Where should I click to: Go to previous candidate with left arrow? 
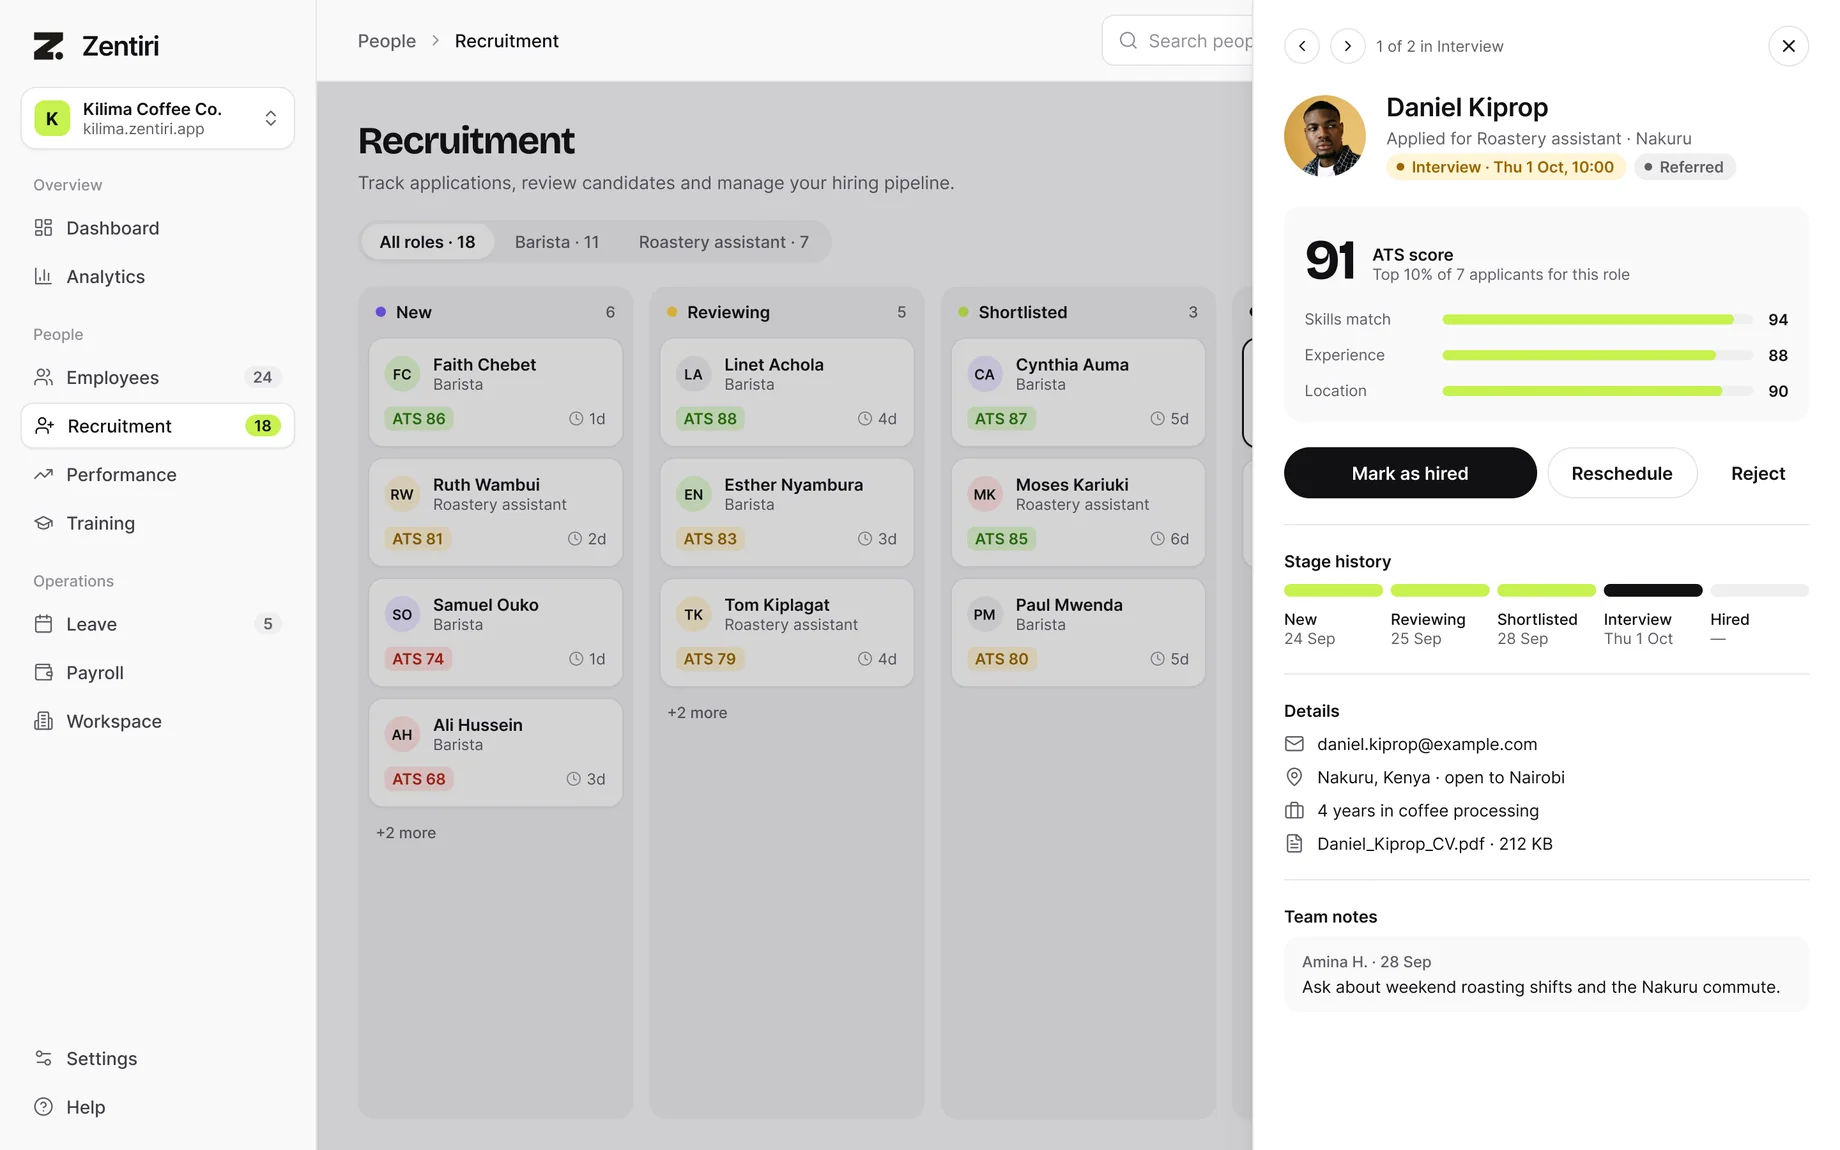pyautogui.click(x=1302, y=46)
